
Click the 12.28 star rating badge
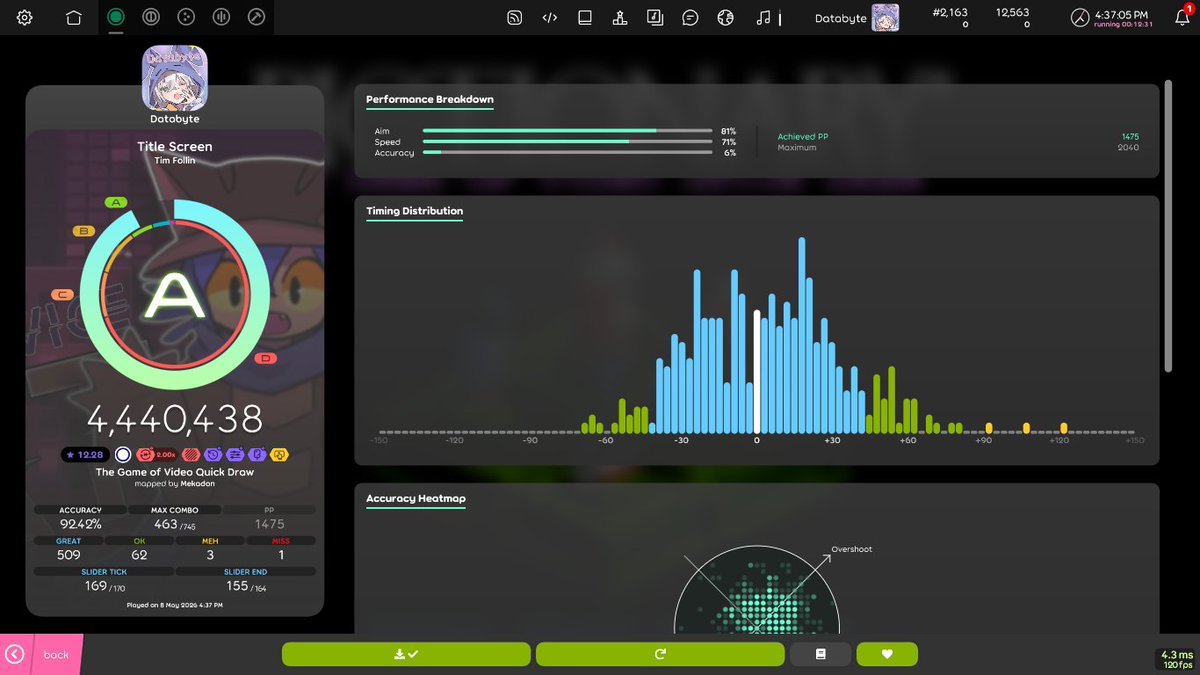pyautogui.click(x=84, y=455)
